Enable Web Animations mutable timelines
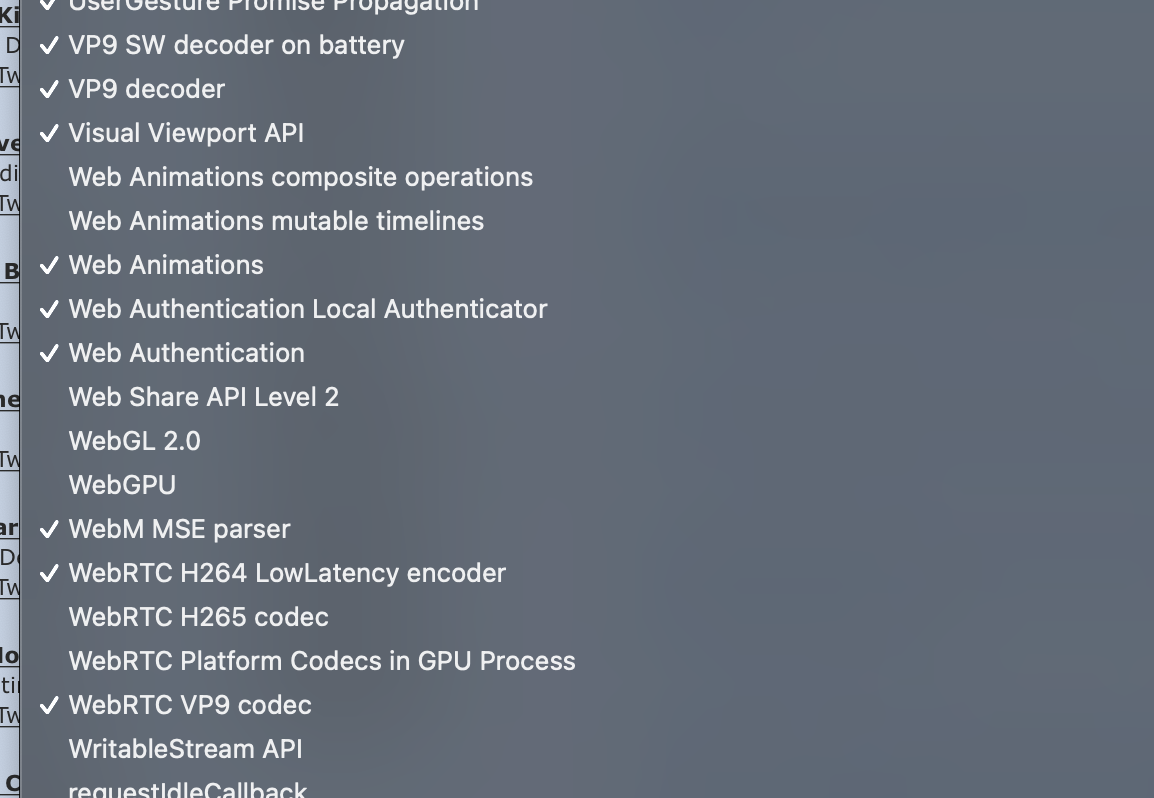This screenshot has height=798, width=1154. pyautogui.click(x=276, y=221)
